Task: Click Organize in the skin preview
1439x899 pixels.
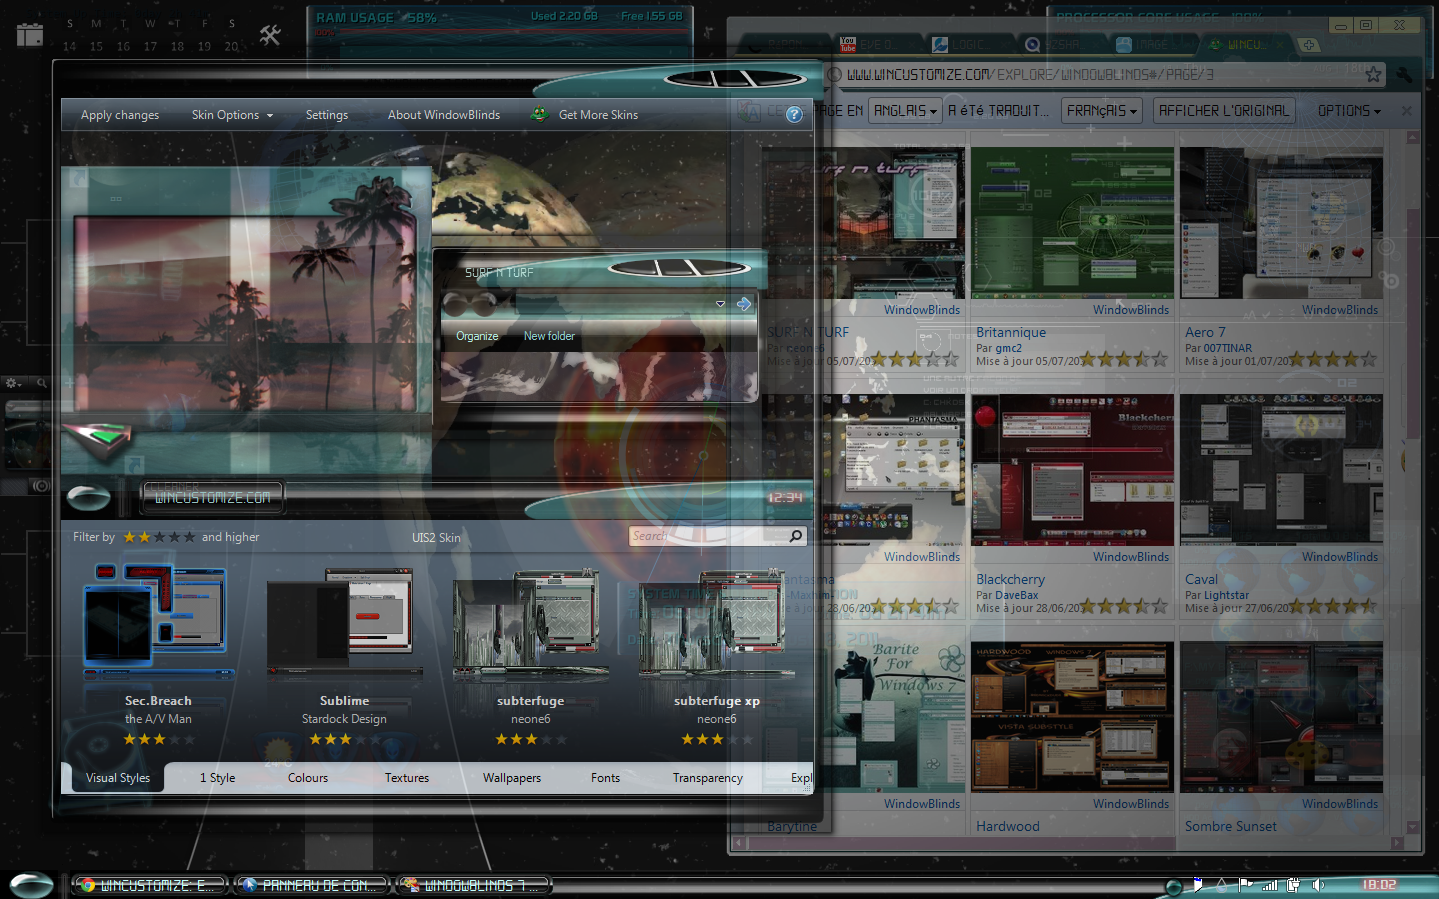Action: point(477,336)
